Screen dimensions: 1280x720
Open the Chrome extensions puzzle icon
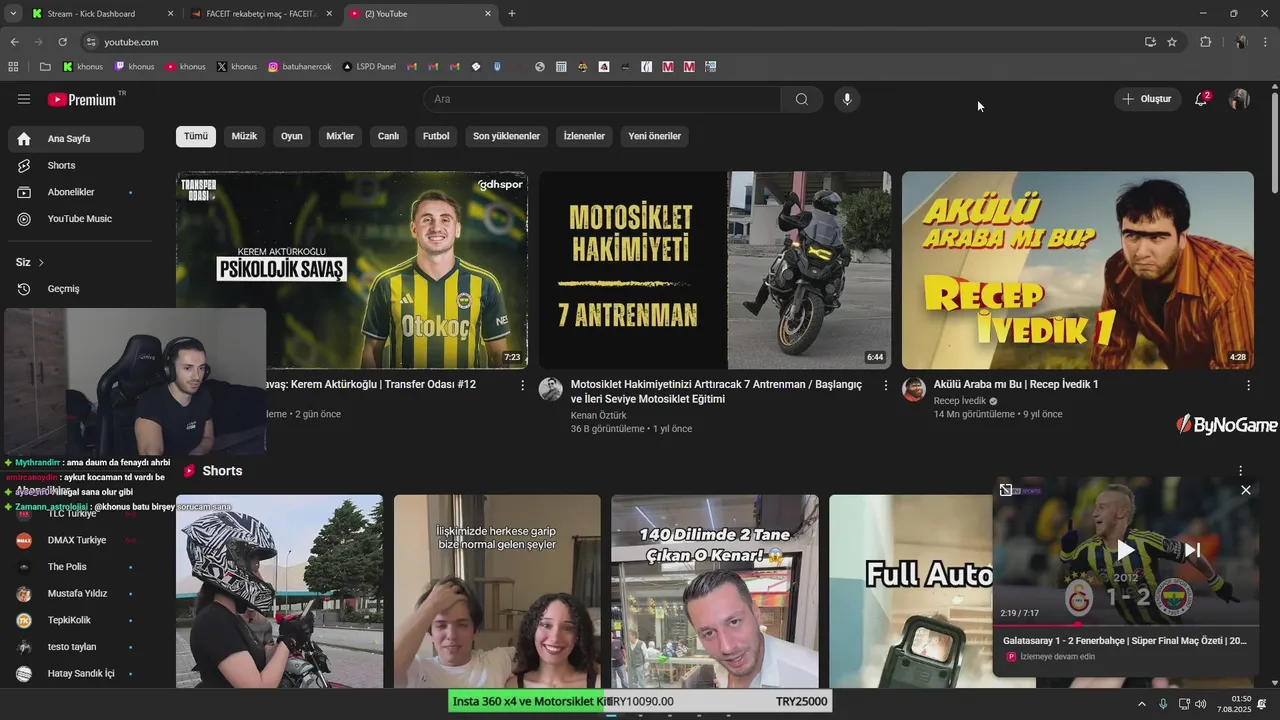[1205, 42]
